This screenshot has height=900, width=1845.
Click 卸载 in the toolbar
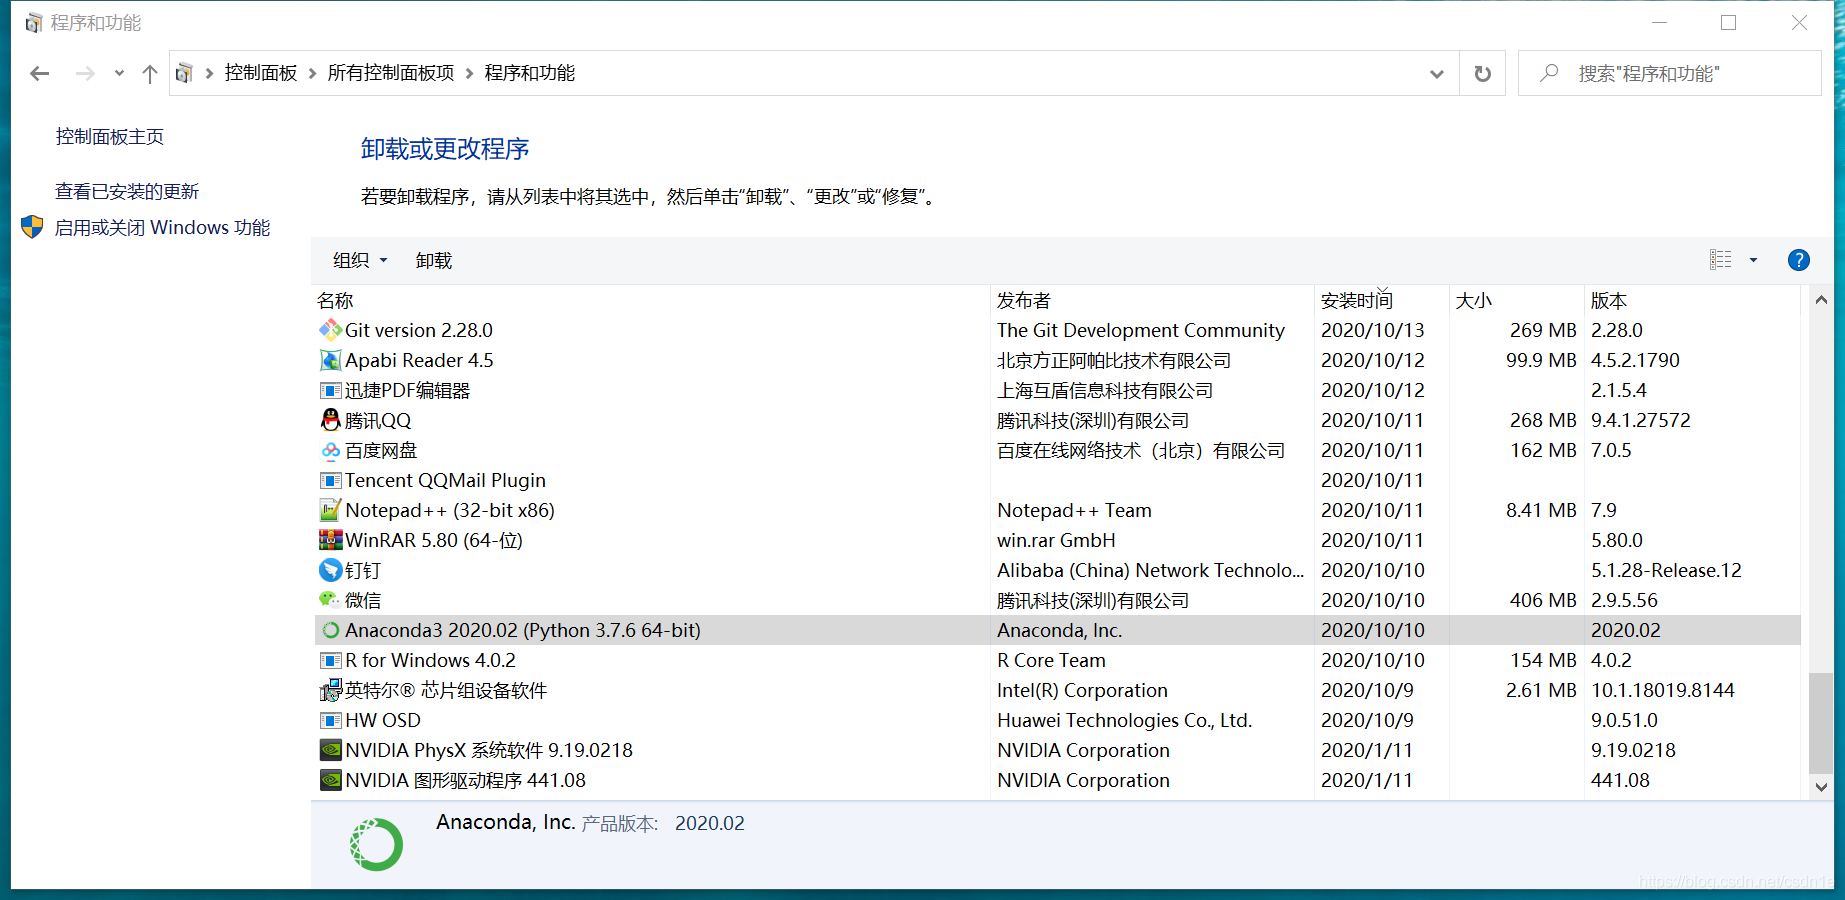434,260
